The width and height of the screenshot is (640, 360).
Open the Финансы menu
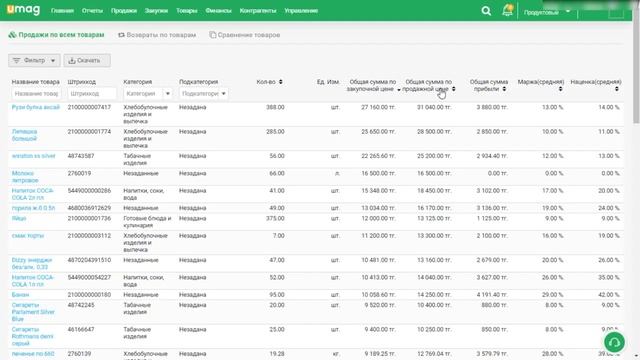point(218,11)
